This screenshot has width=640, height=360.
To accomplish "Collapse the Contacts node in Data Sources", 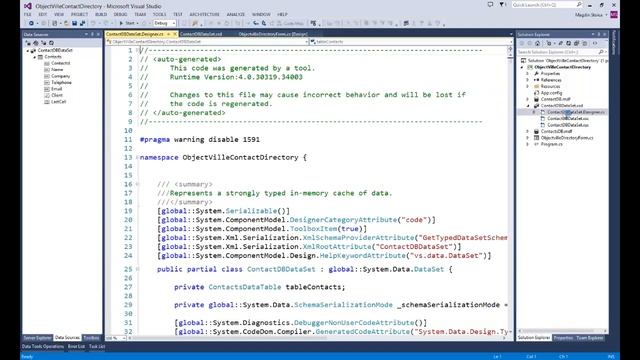I will coord(35,57).
